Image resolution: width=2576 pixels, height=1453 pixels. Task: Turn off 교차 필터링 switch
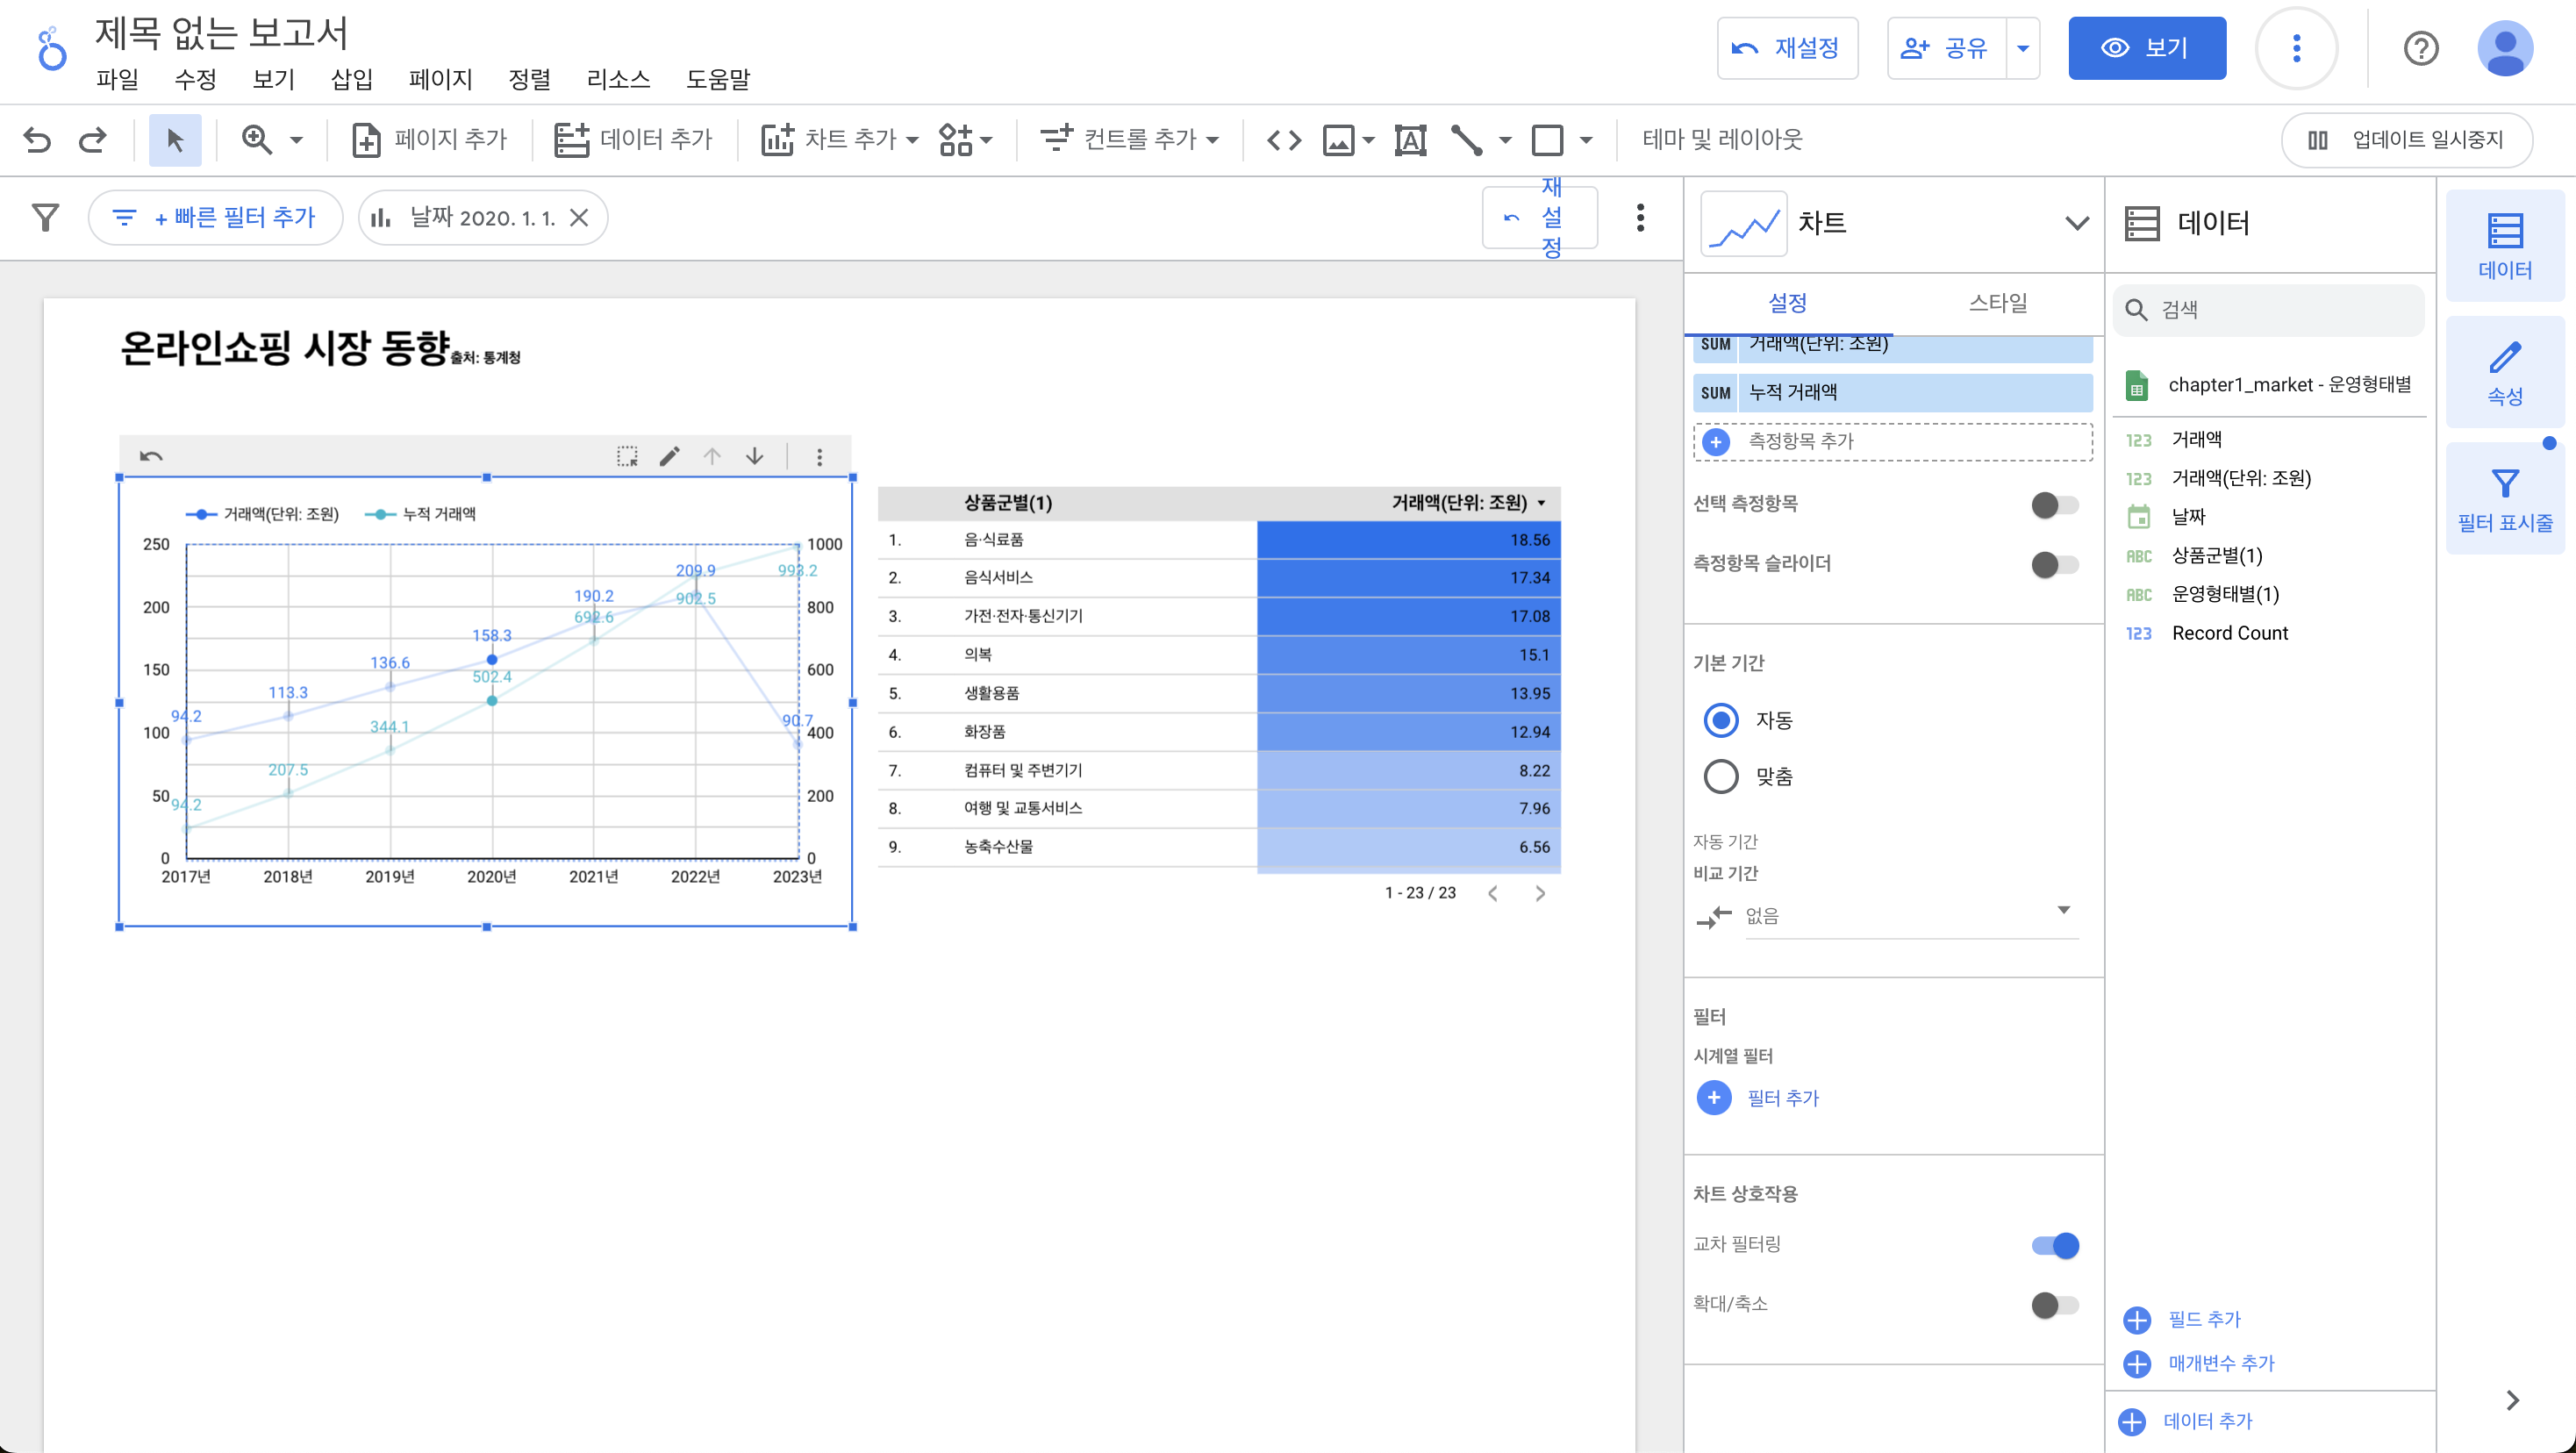click(2054, 1245)
